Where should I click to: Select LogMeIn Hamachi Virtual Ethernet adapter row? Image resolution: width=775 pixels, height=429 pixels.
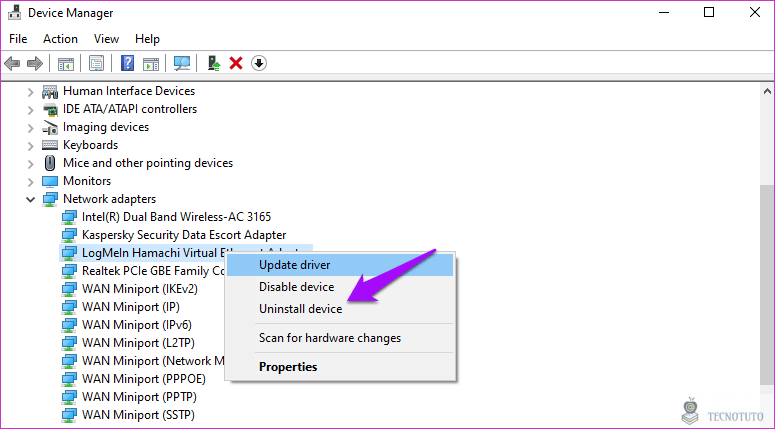[x=186, y=253]
